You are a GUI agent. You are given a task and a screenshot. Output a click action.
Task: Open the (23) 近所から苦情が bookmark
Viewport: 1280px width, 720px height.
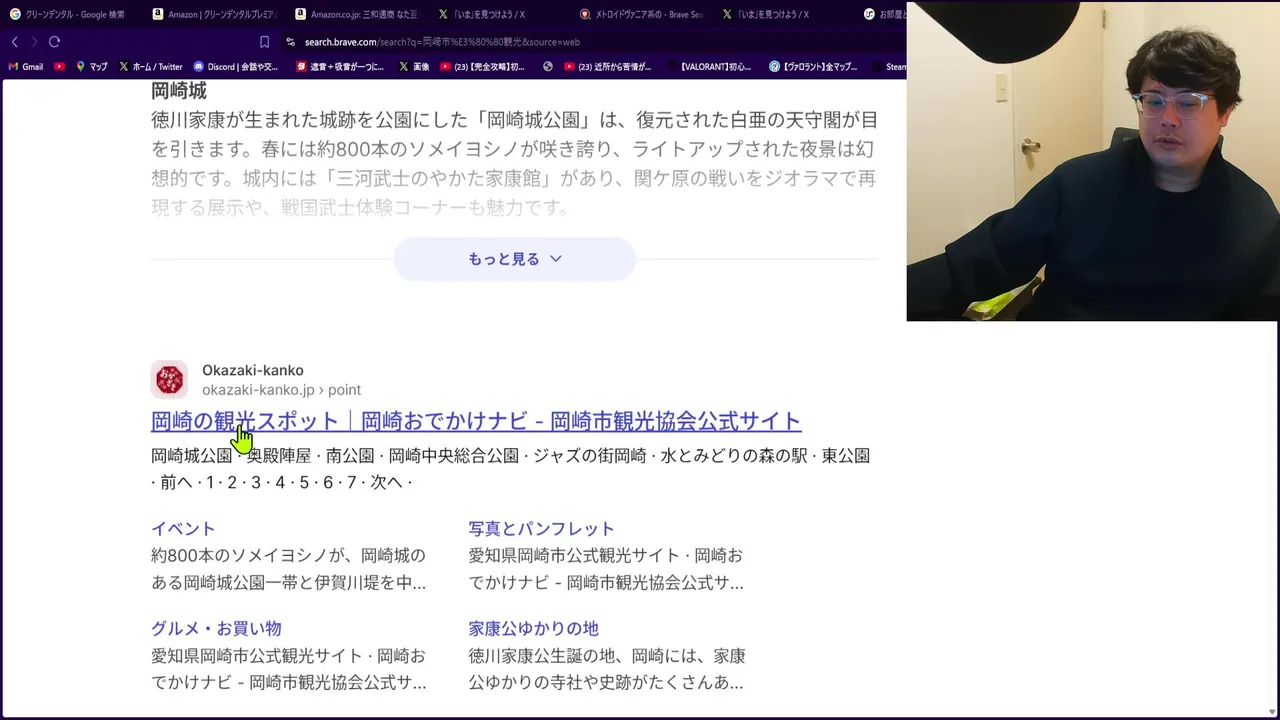607,67
